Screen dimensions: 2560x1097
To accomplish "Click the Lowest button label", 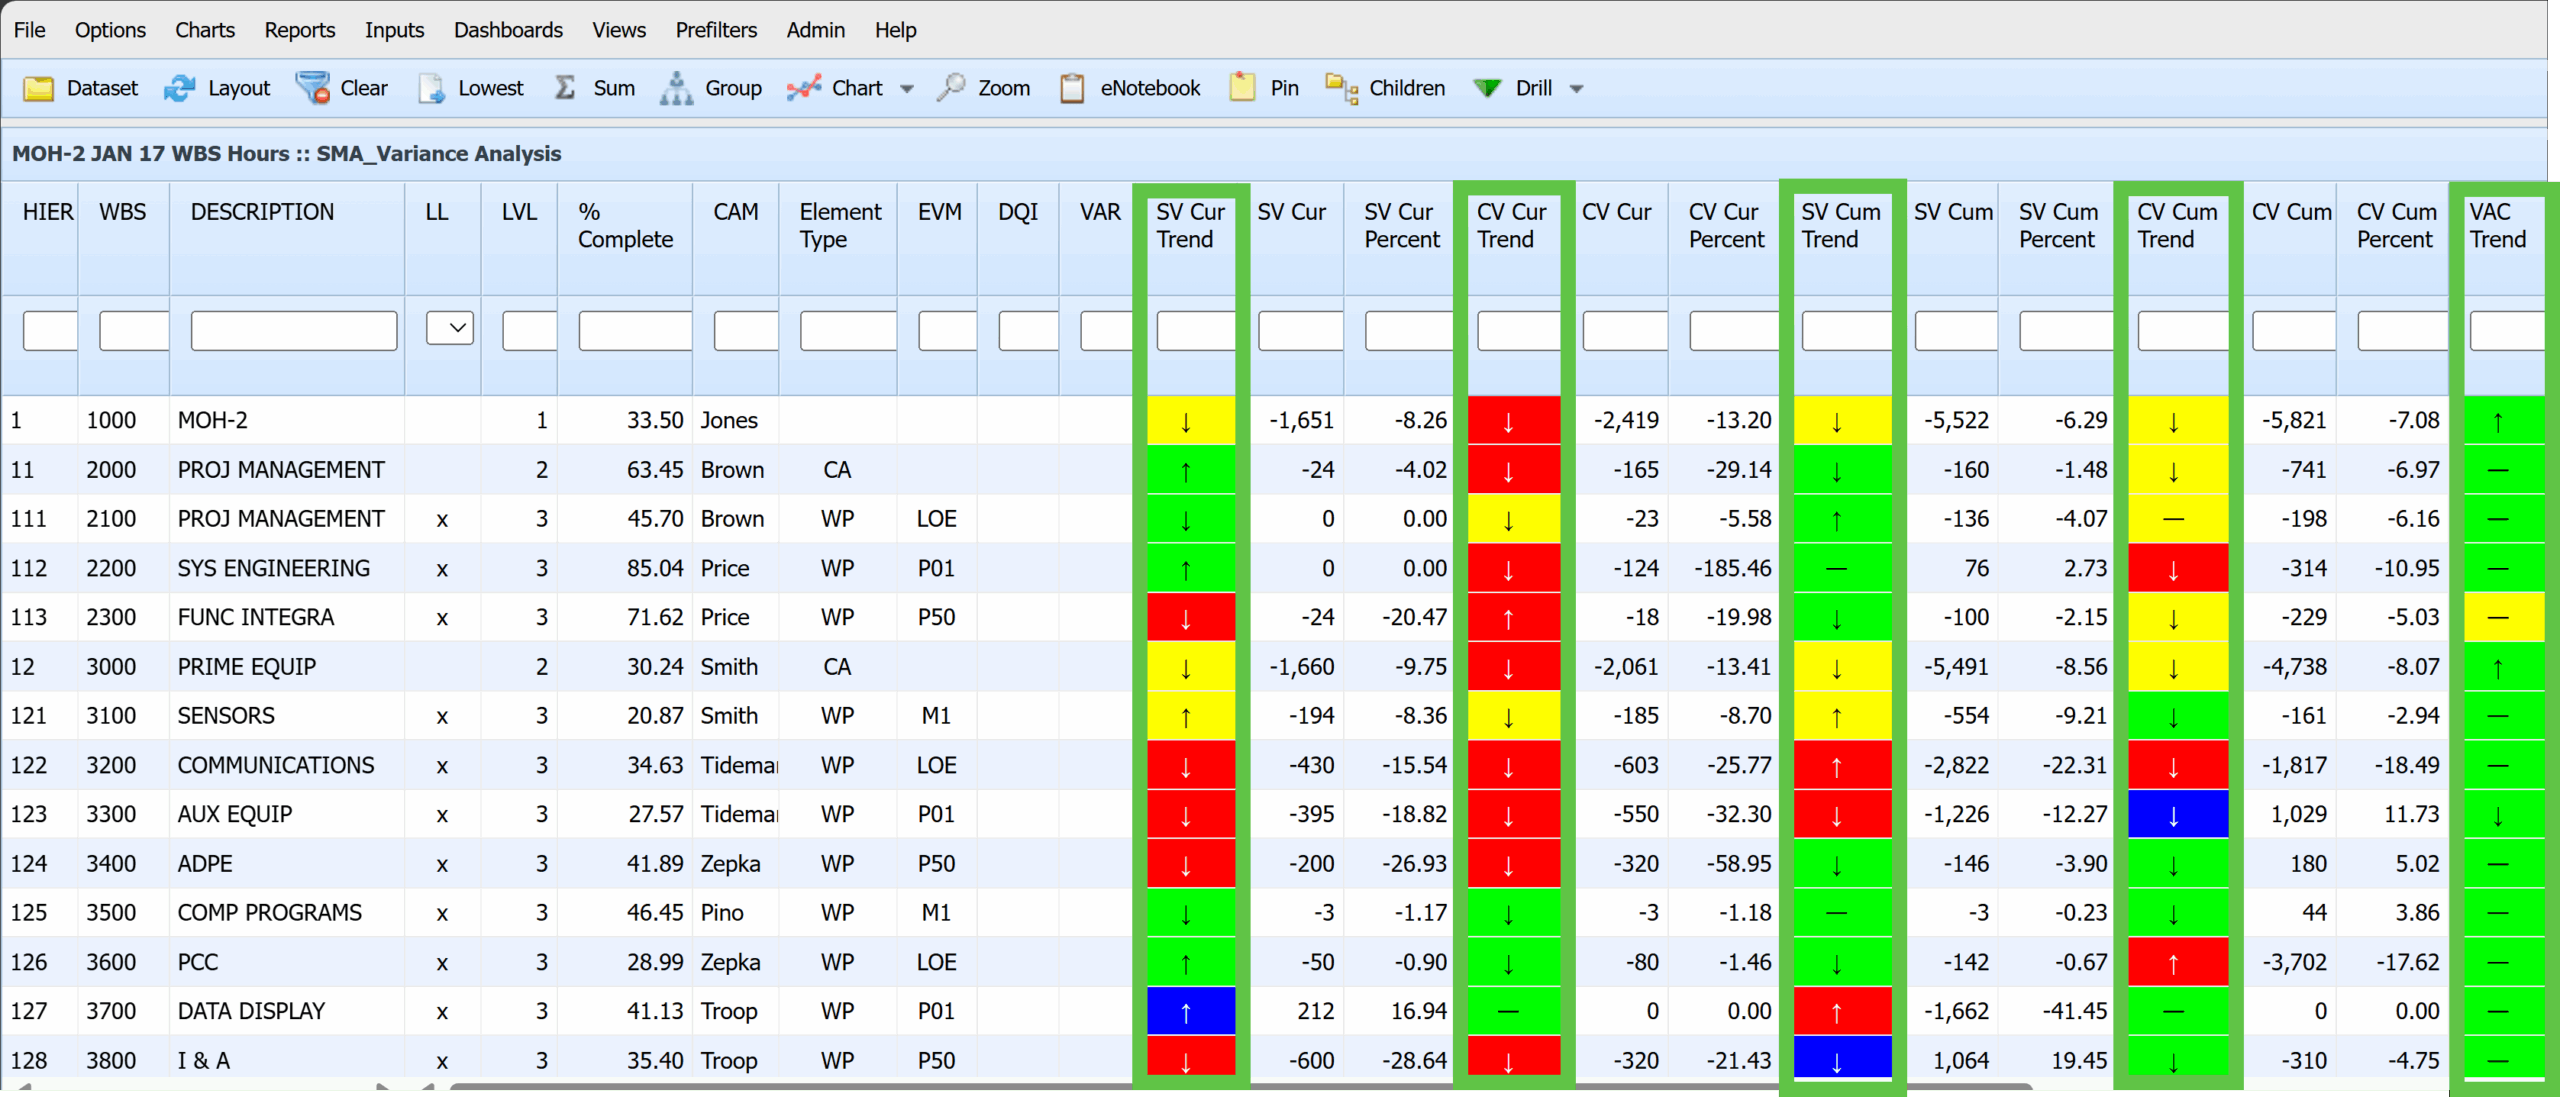I will [x=490, y=88].
